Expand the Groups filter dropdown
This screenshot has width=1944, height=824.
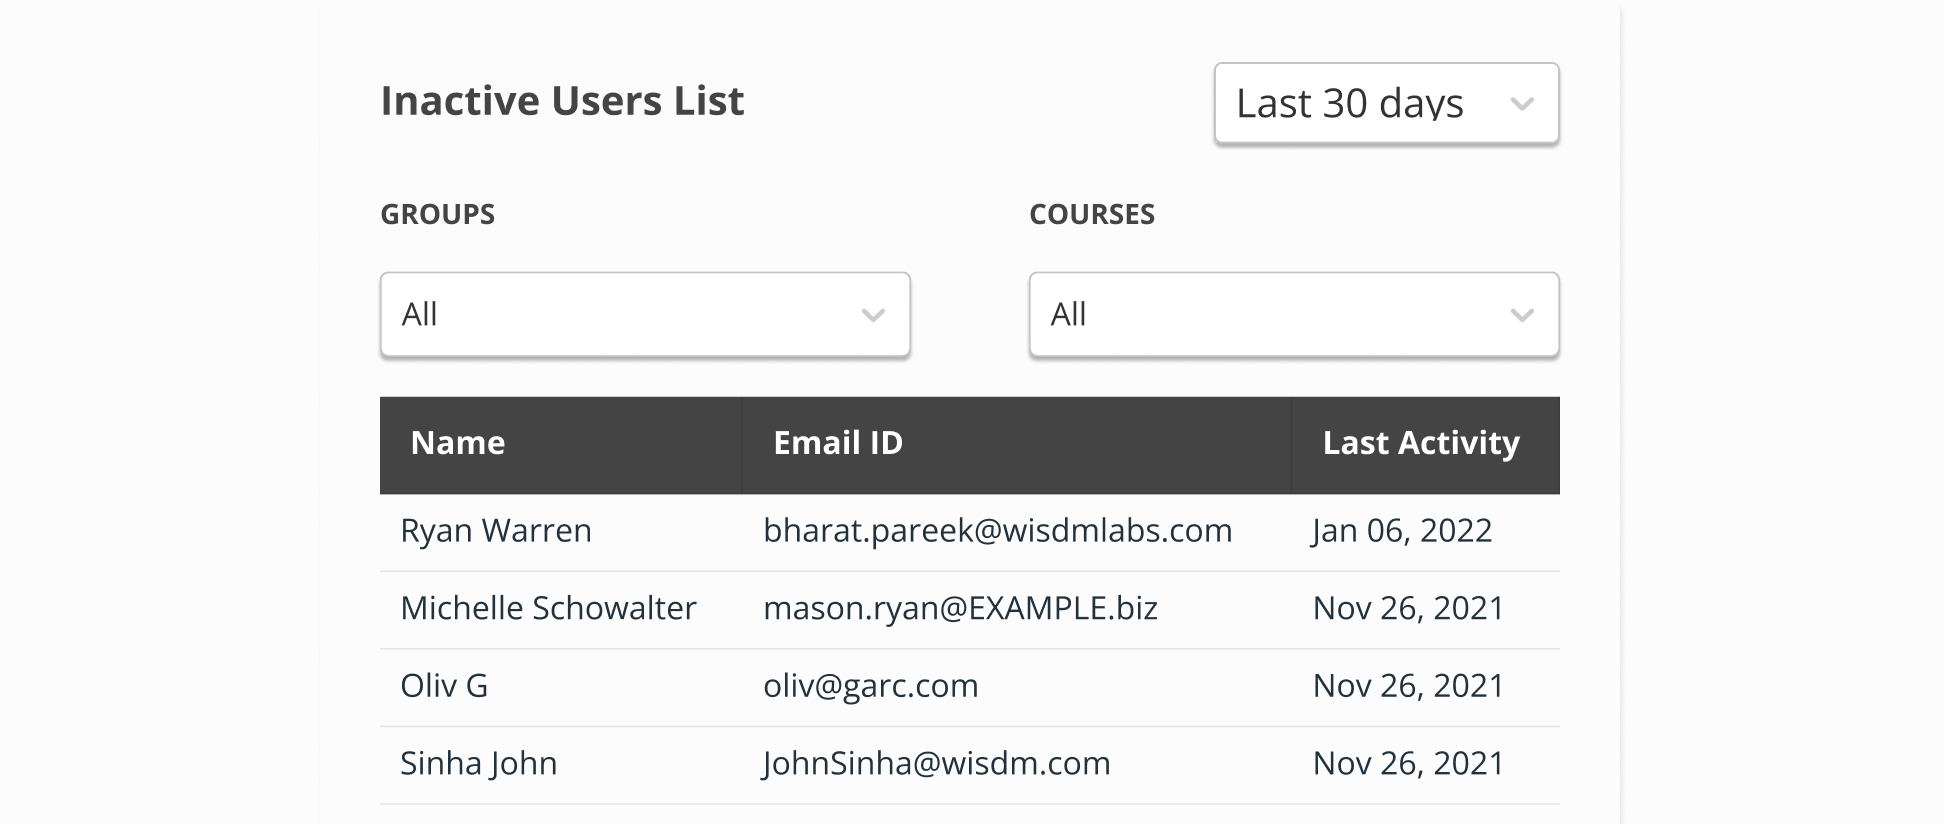644,315
